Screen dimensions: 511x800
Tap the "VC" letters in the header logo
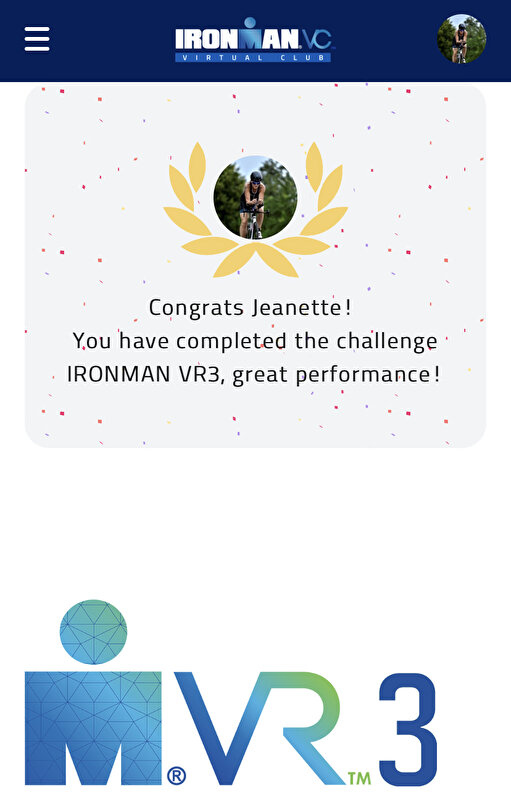(316, 39)
